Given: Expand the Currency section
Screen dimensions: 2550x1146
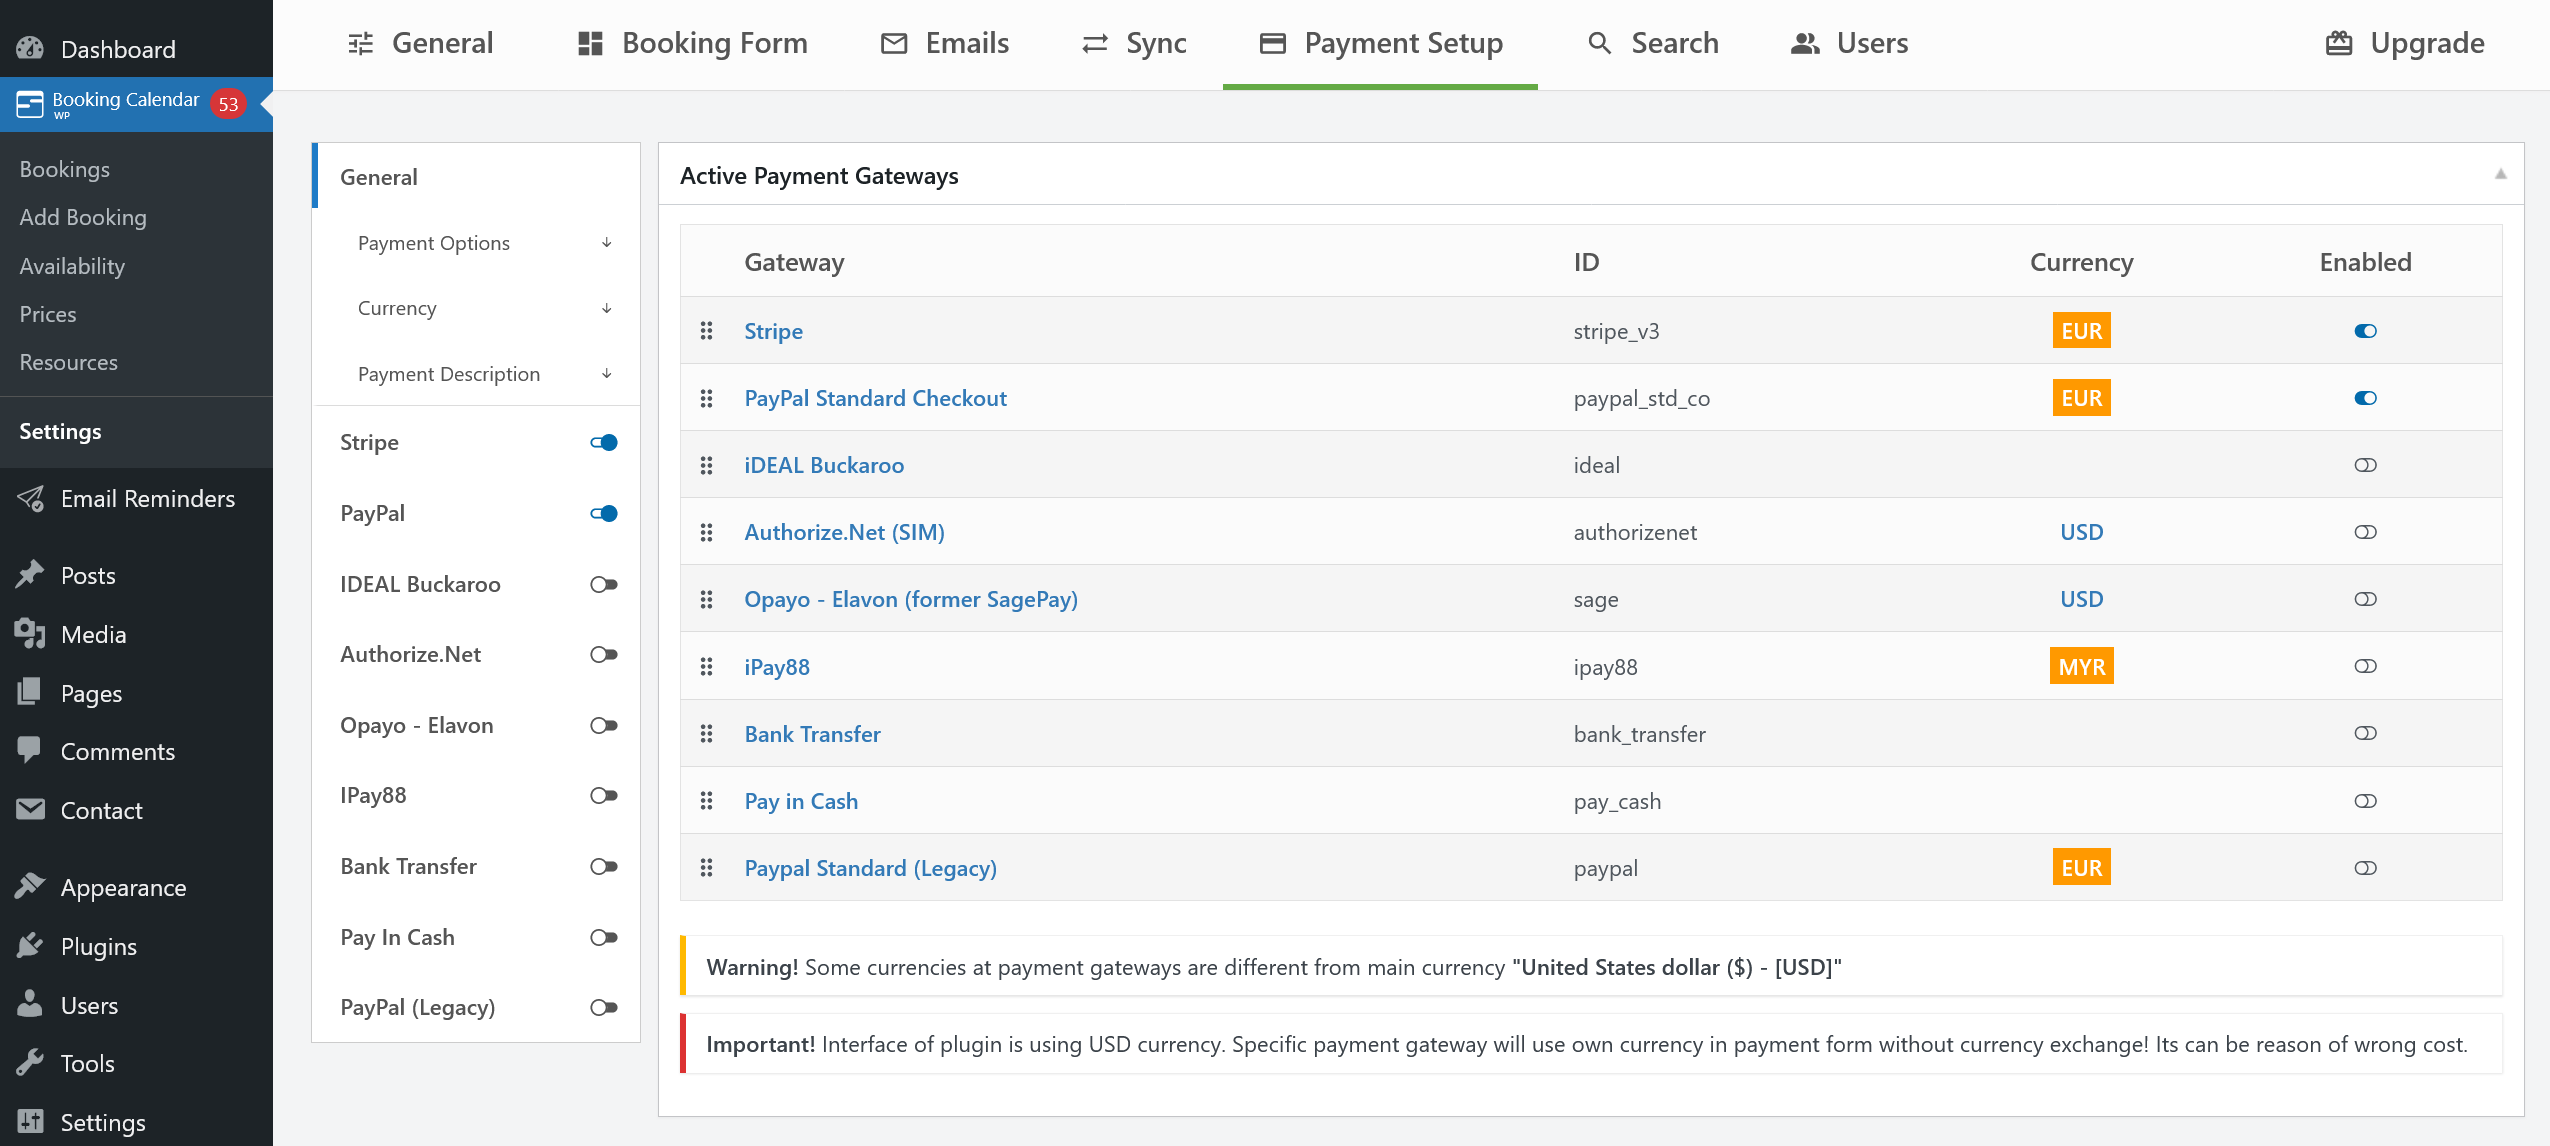Looking at the screenshot, I should (476, 308).
